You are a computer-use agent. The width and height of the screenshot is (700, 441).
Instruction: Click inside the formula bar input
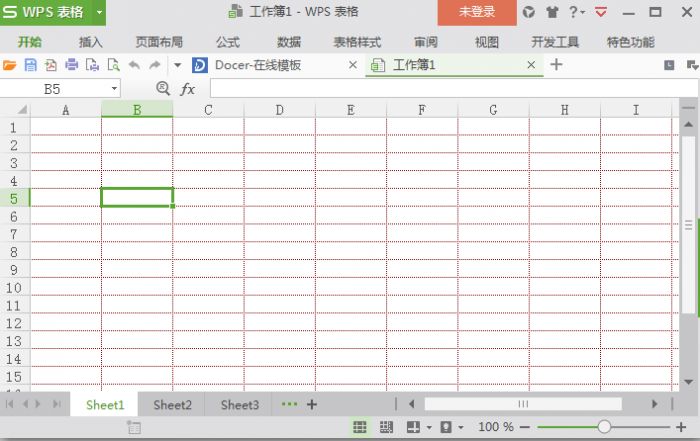point(454,88)
